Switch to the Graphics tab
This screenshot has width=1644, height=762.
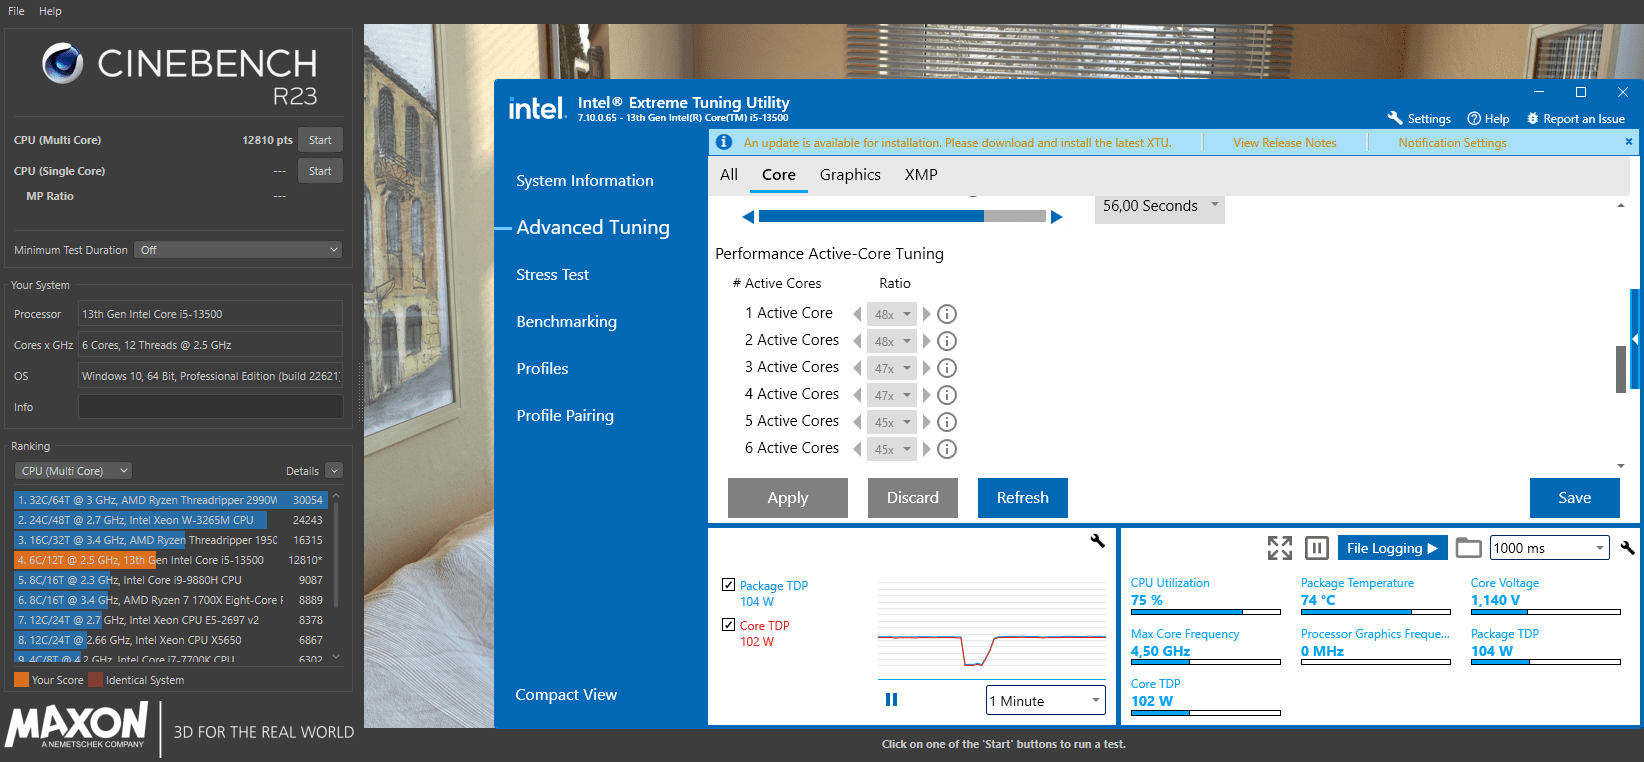point(850,174)
